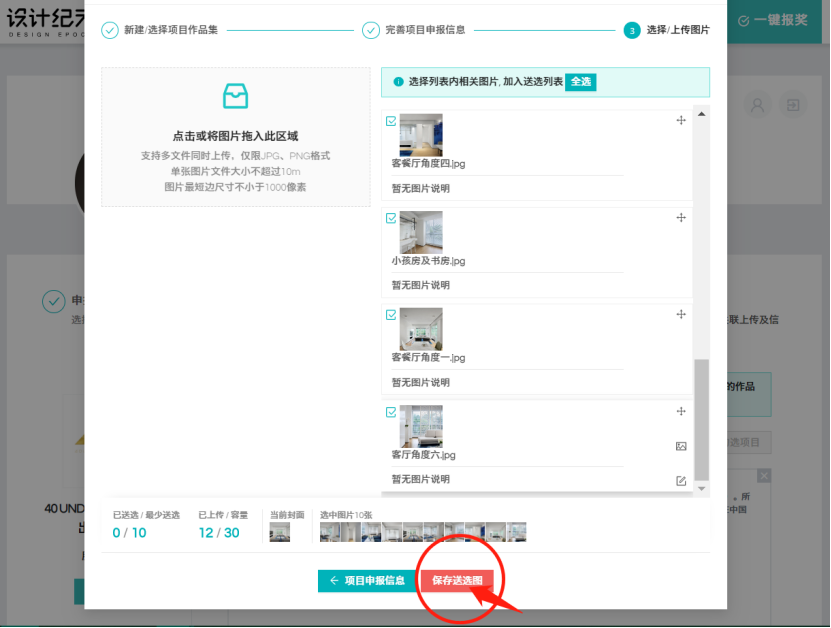Image resolution: width=831 pixels, height=628 pixels.
Task: Click the move handle icon on 客餐厅角度四.jpg
Action: coord(681,120)
